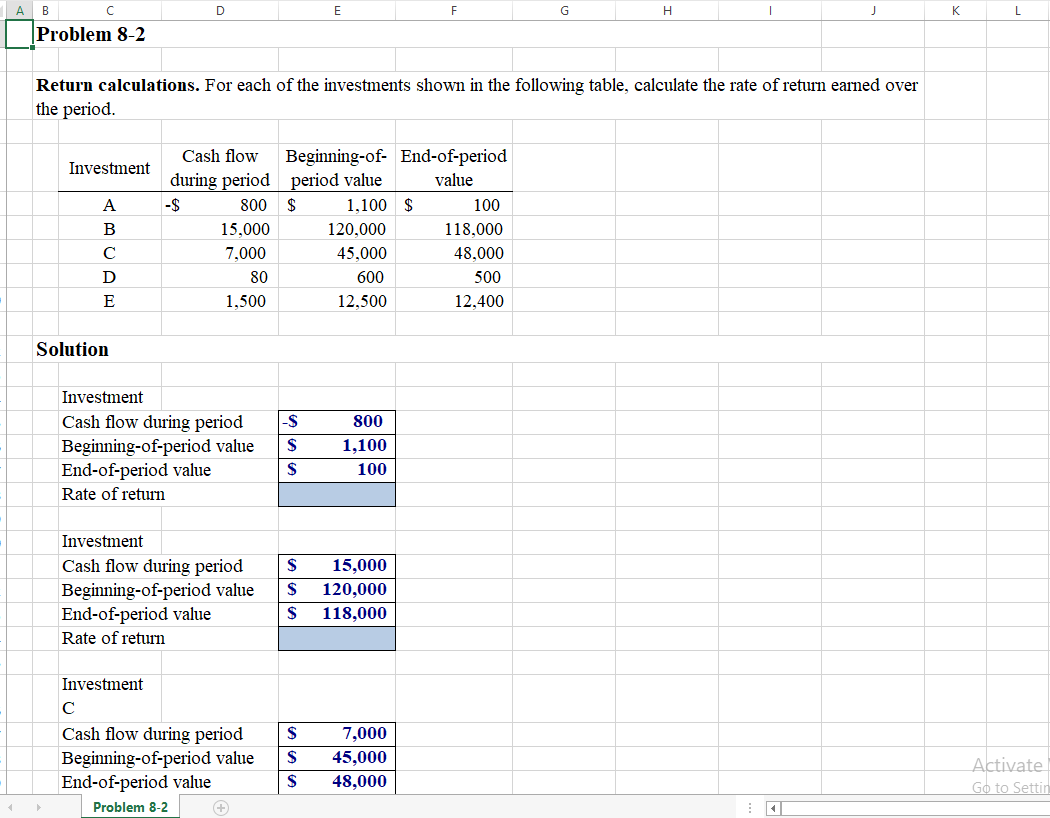Screen dimensions: 1050x818
Task: Select the shaded Rate of return cell for Investment A
Action: pyautogui.click(x=337, y=494)
